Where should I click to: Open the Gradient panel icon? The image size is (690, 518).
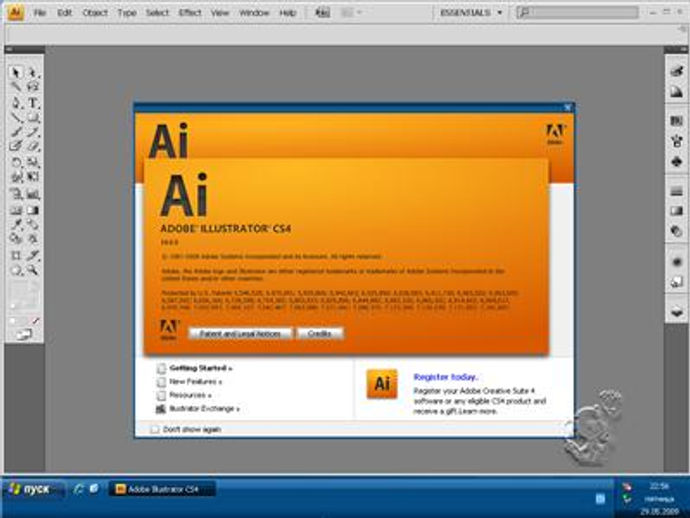click(676, 211)
